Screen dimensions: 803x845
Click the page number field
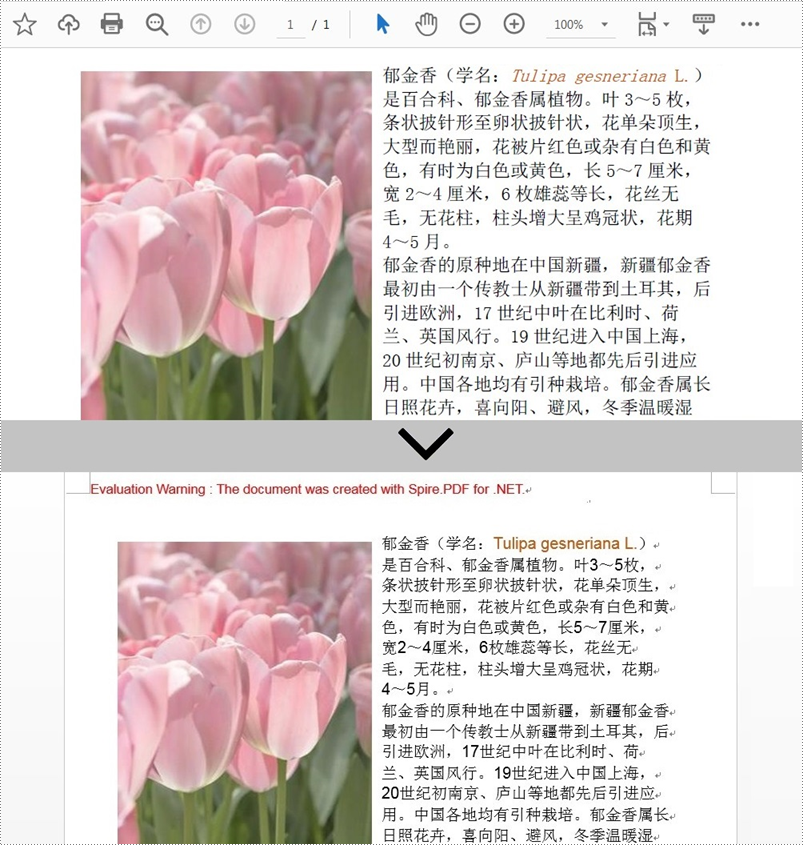[x=290, y=25]
